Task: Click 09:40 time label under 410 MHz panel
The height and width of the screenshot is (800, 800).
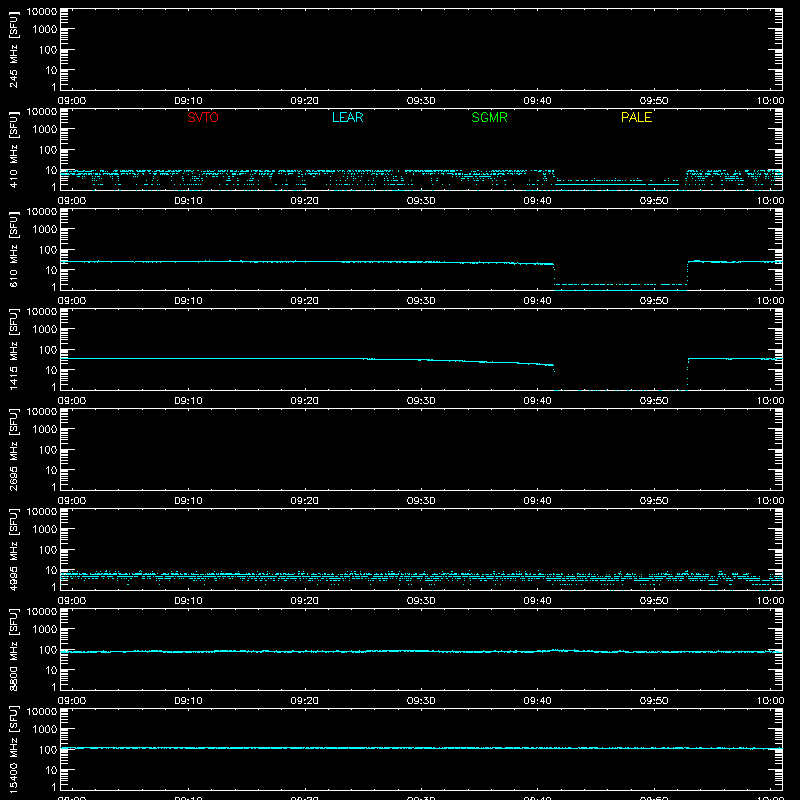Action: (537, 201)
